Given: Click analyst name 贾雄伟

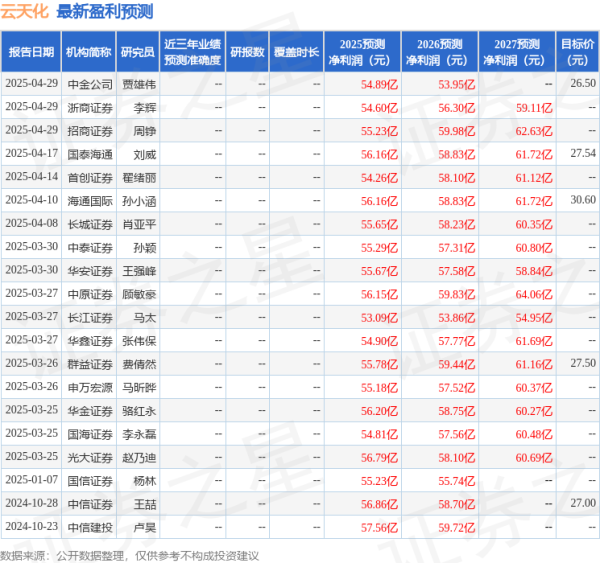Looking at the screenshot, I should (137, 83).
